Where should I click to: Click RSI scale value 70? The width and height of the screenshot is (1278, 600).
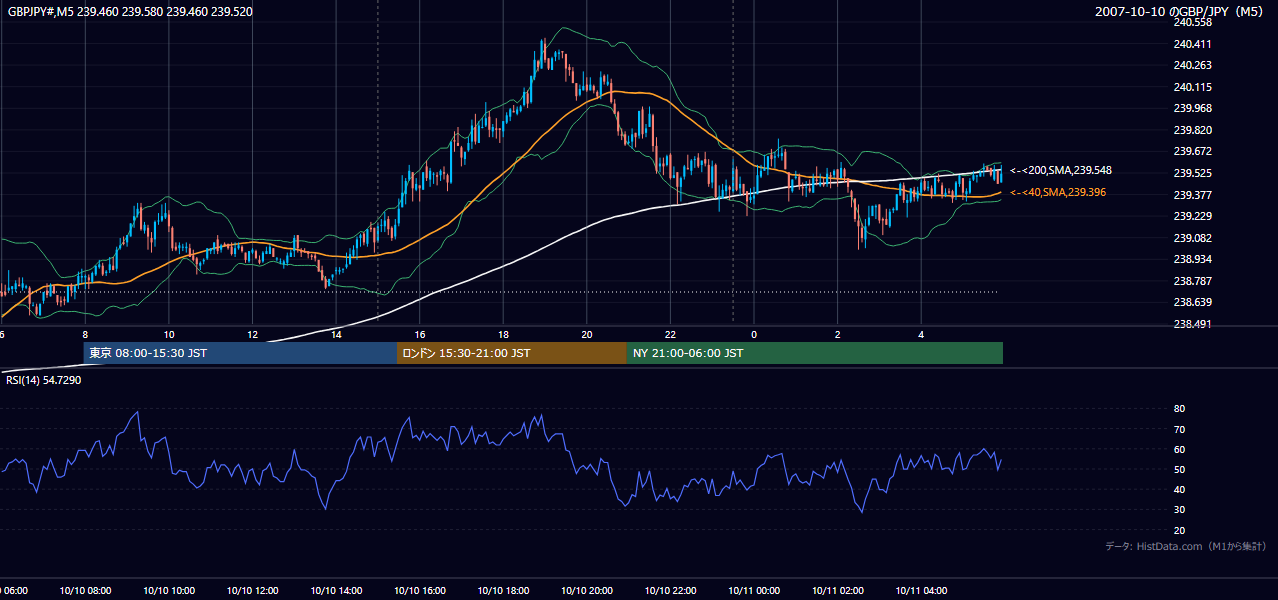pyautogui.click(x=1179, y=429)
